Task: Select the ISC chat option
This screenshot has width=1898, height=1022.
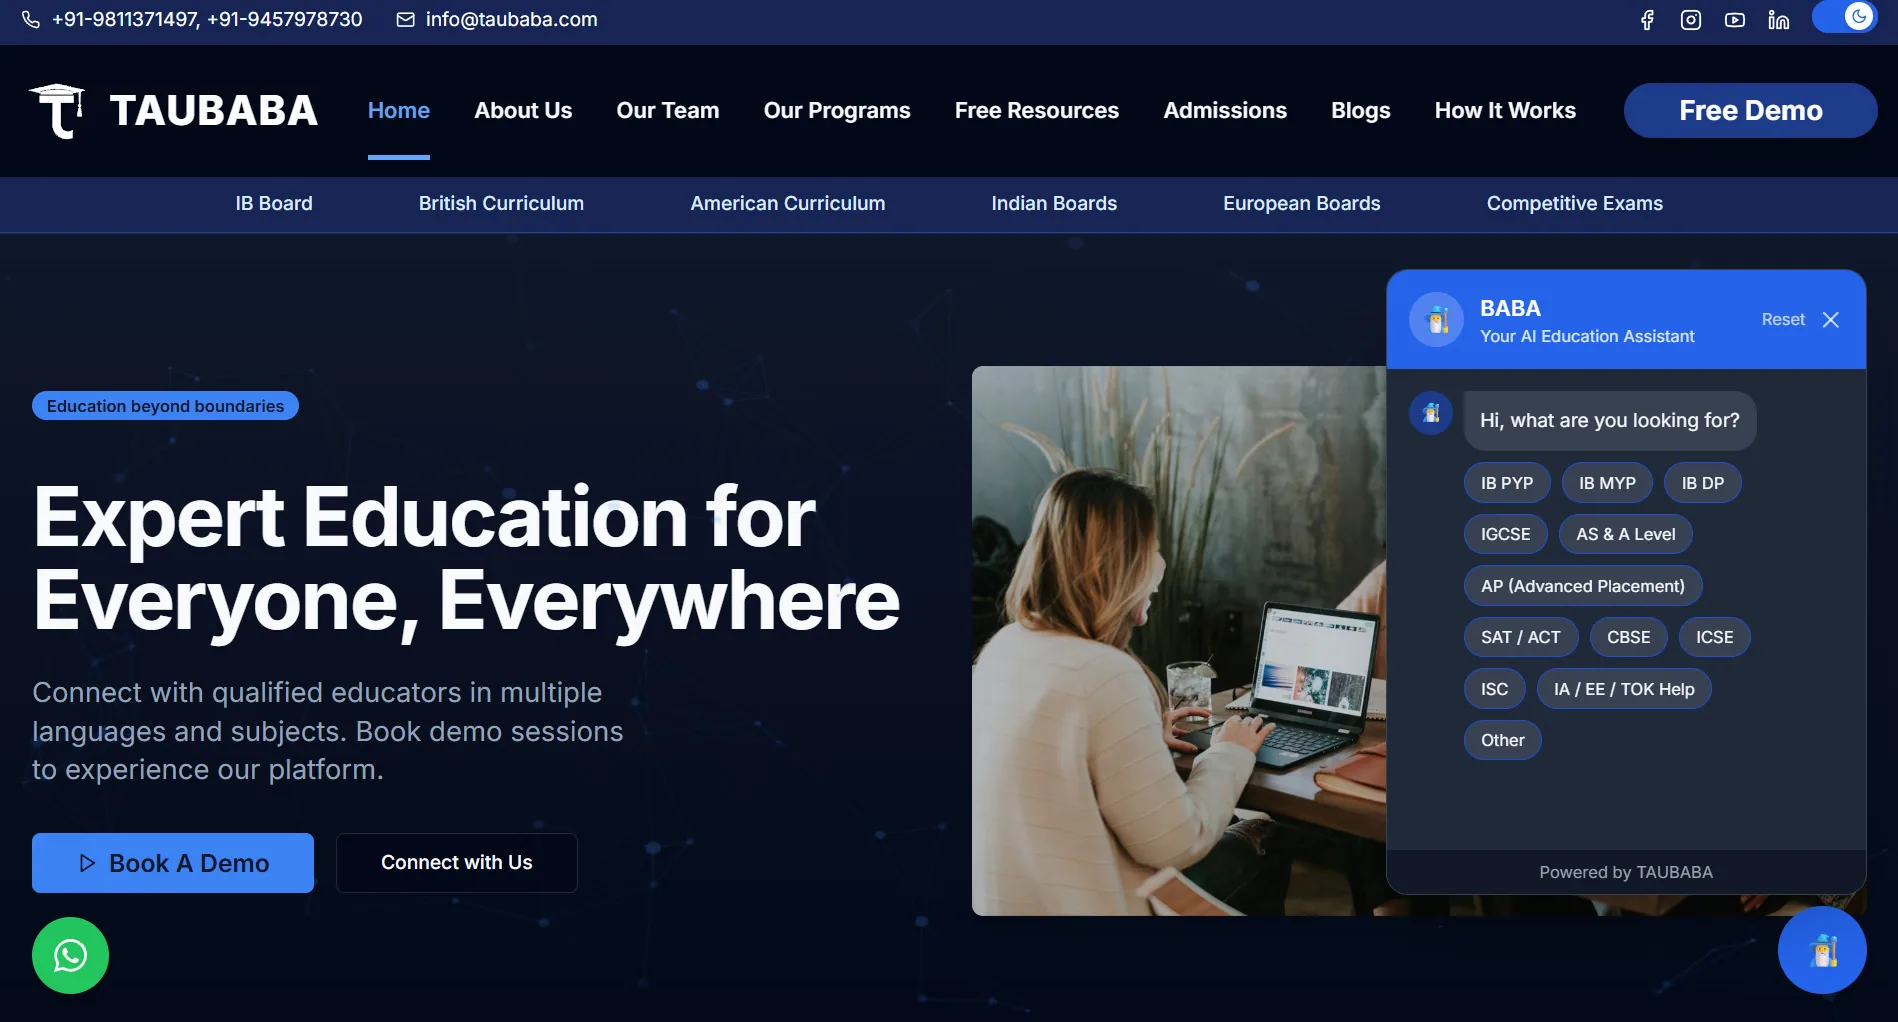Action: click(1495, 689)
